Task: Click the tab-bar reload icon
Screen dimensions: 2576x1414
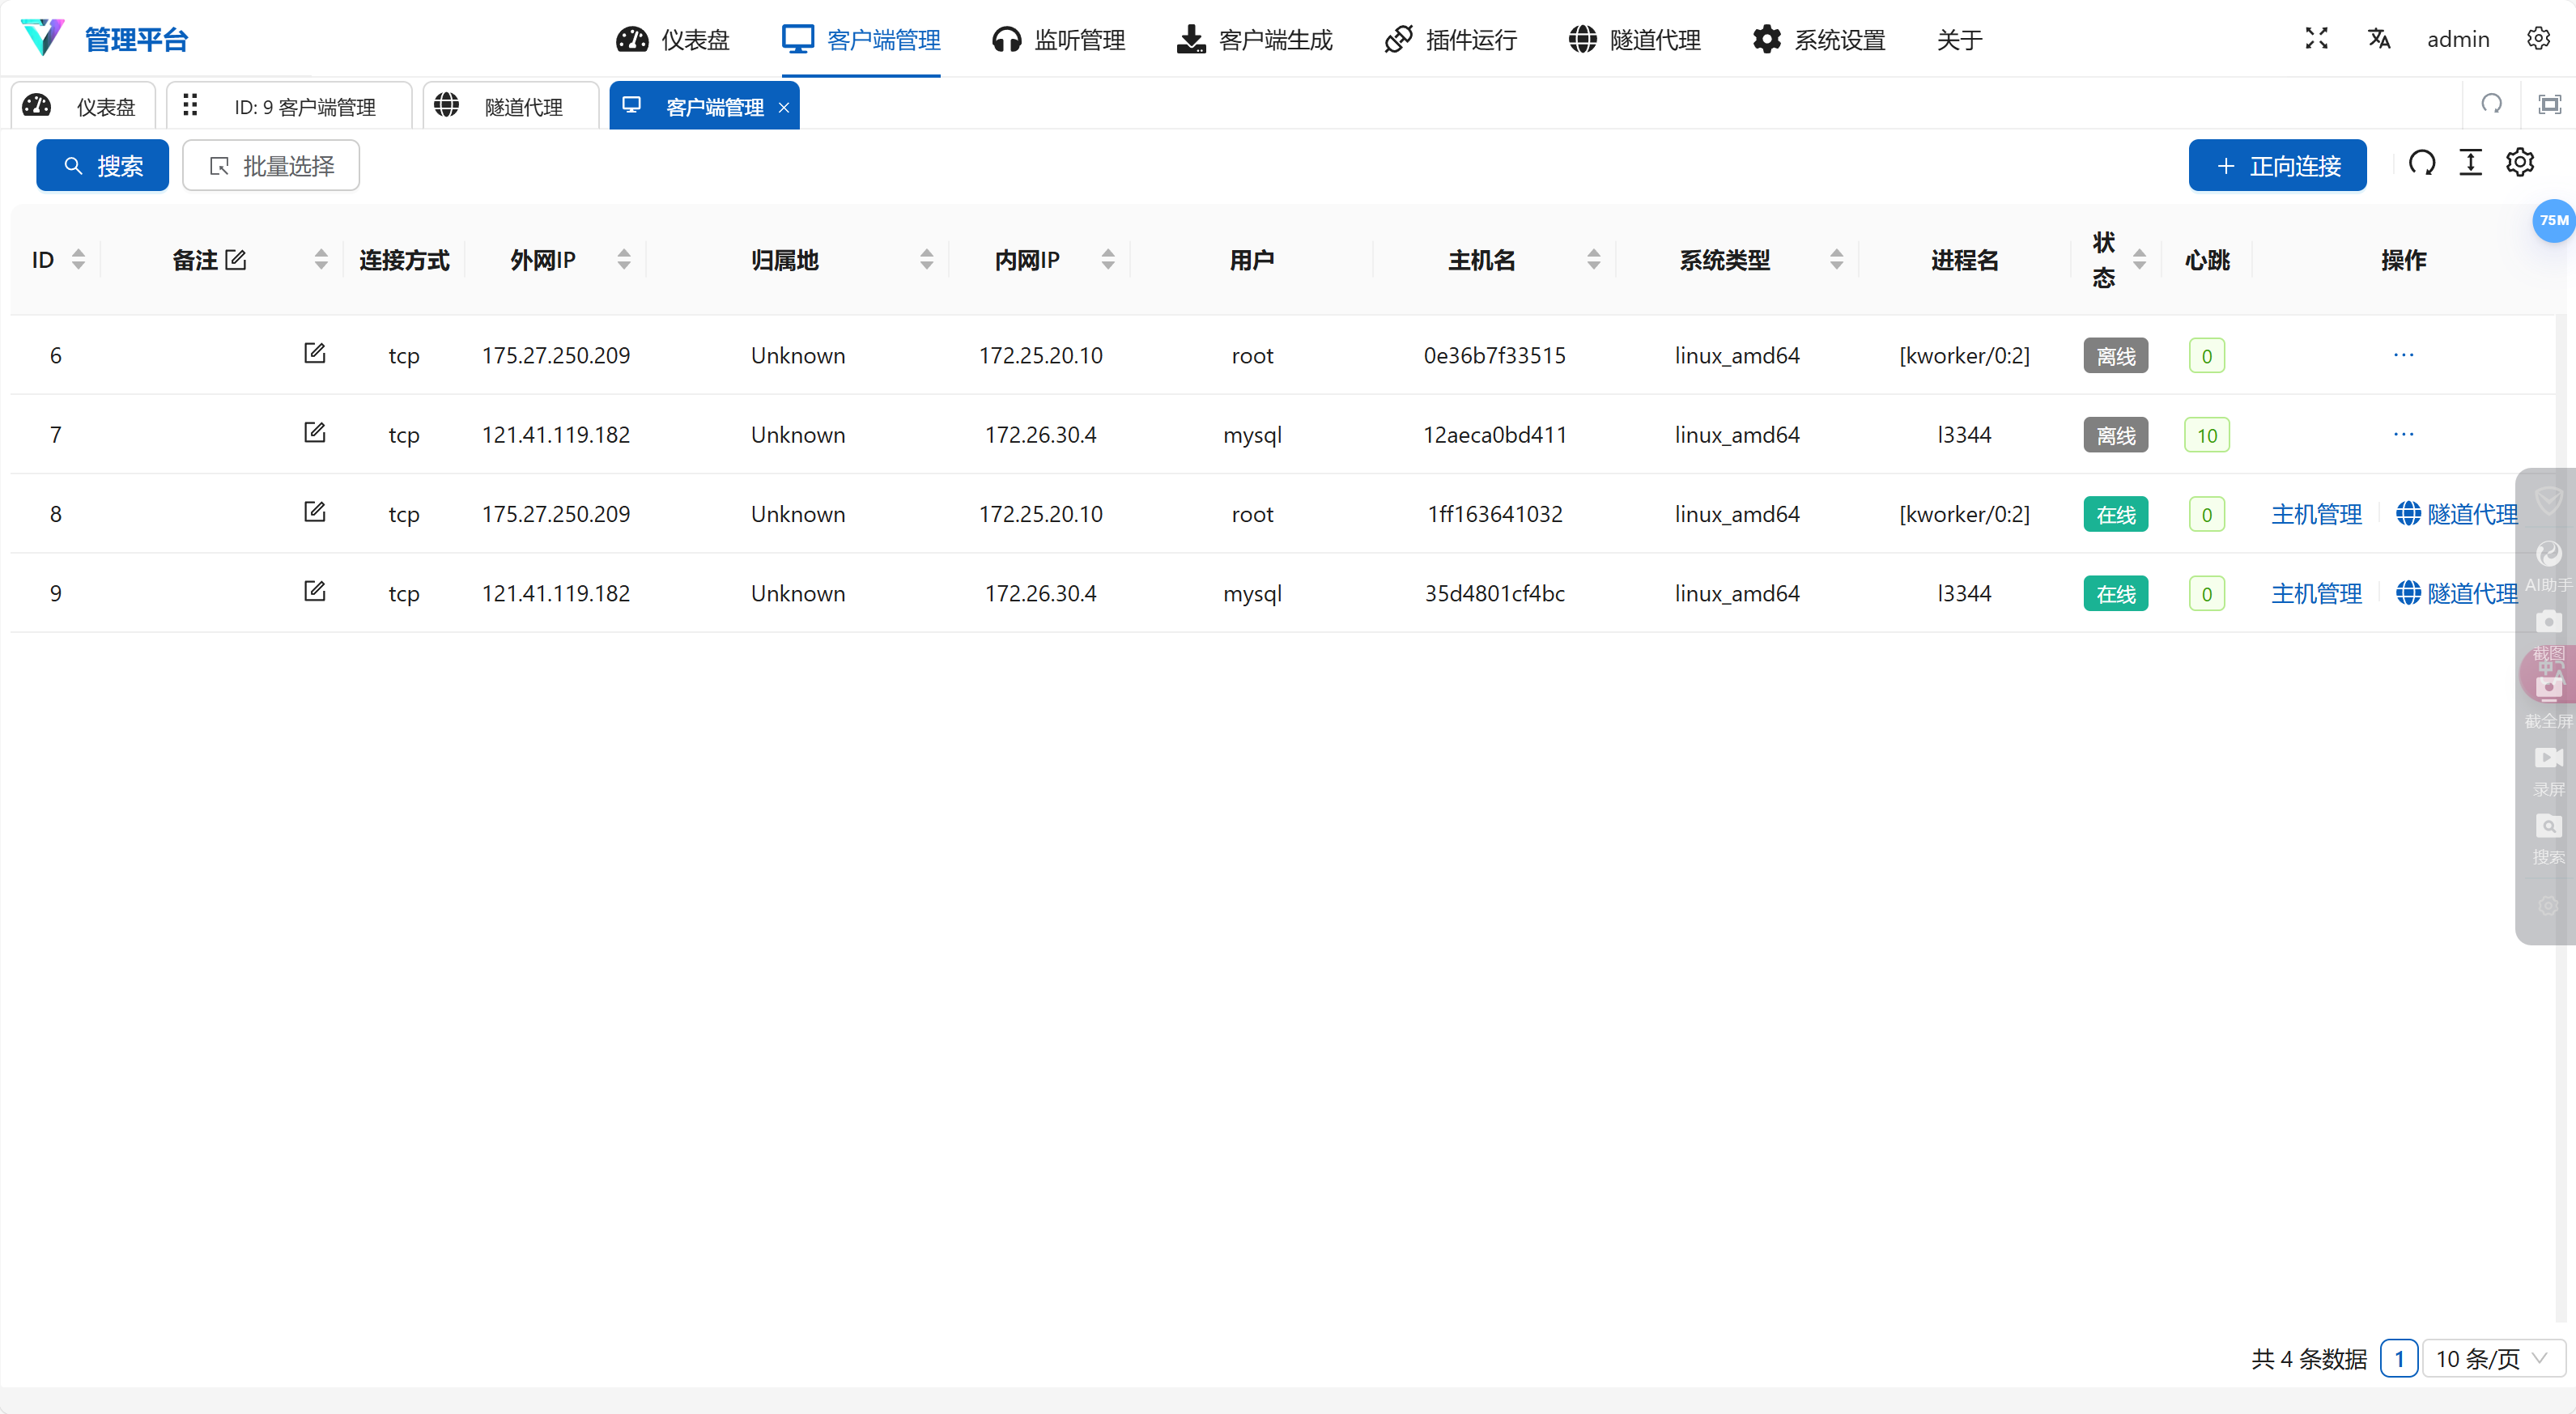Action: [x=2491, y=104]
